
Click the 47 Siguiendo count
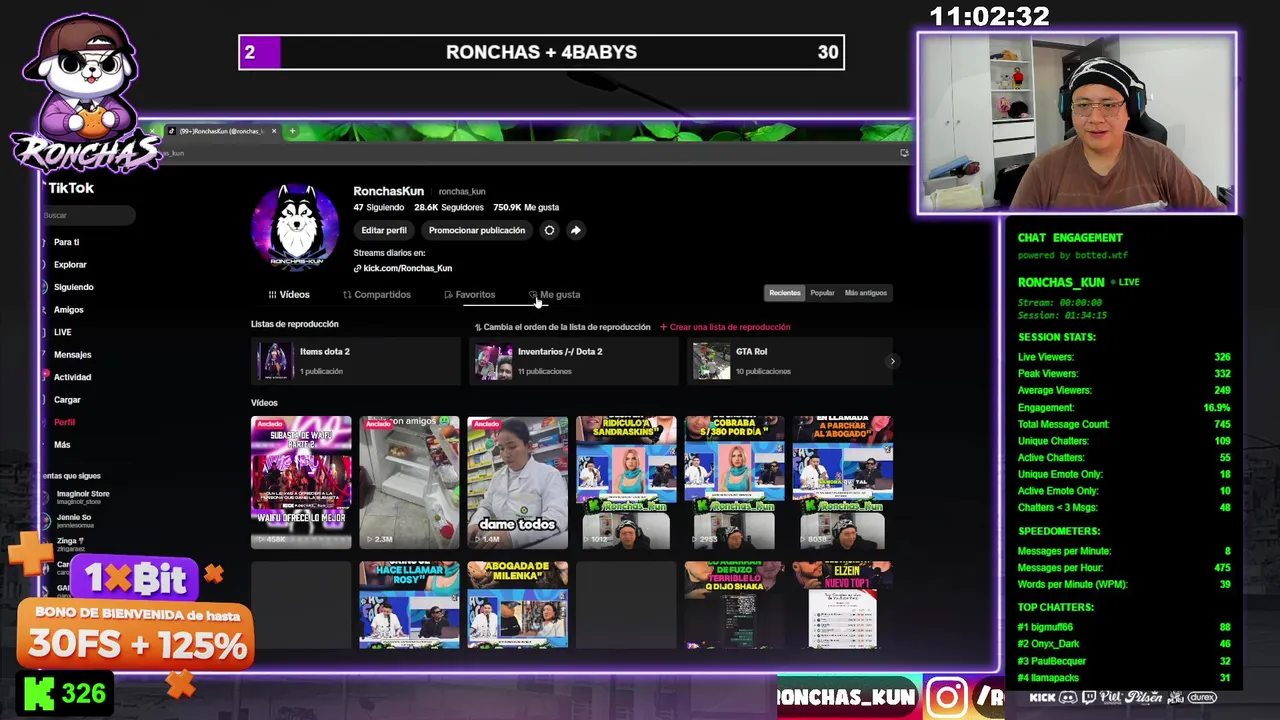coord(379,207)
